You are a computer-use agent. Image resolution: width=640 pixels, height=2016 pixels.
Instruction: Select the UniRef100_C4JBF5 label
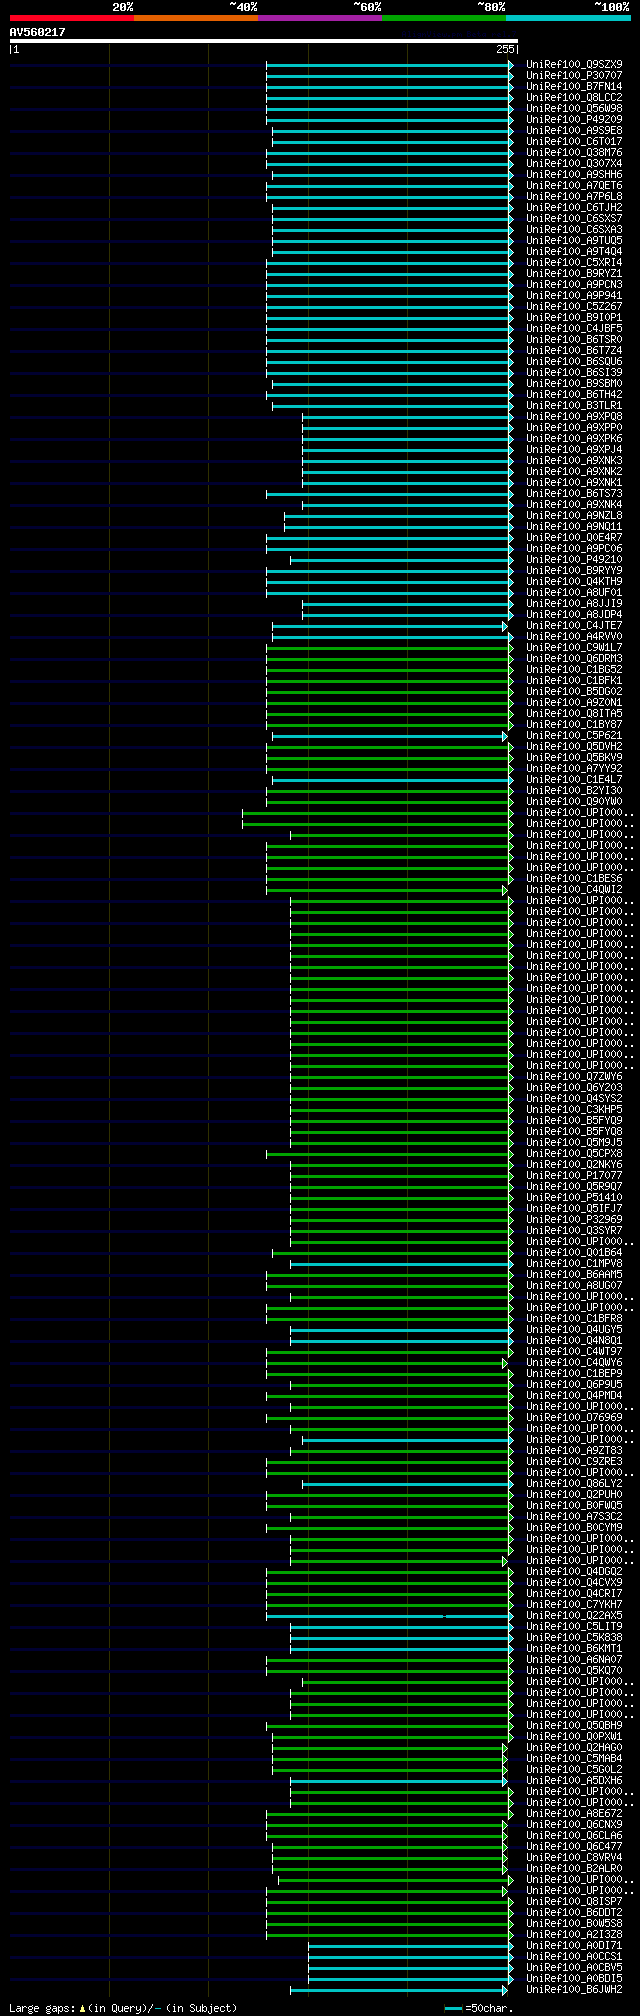(x=574, y=328)
